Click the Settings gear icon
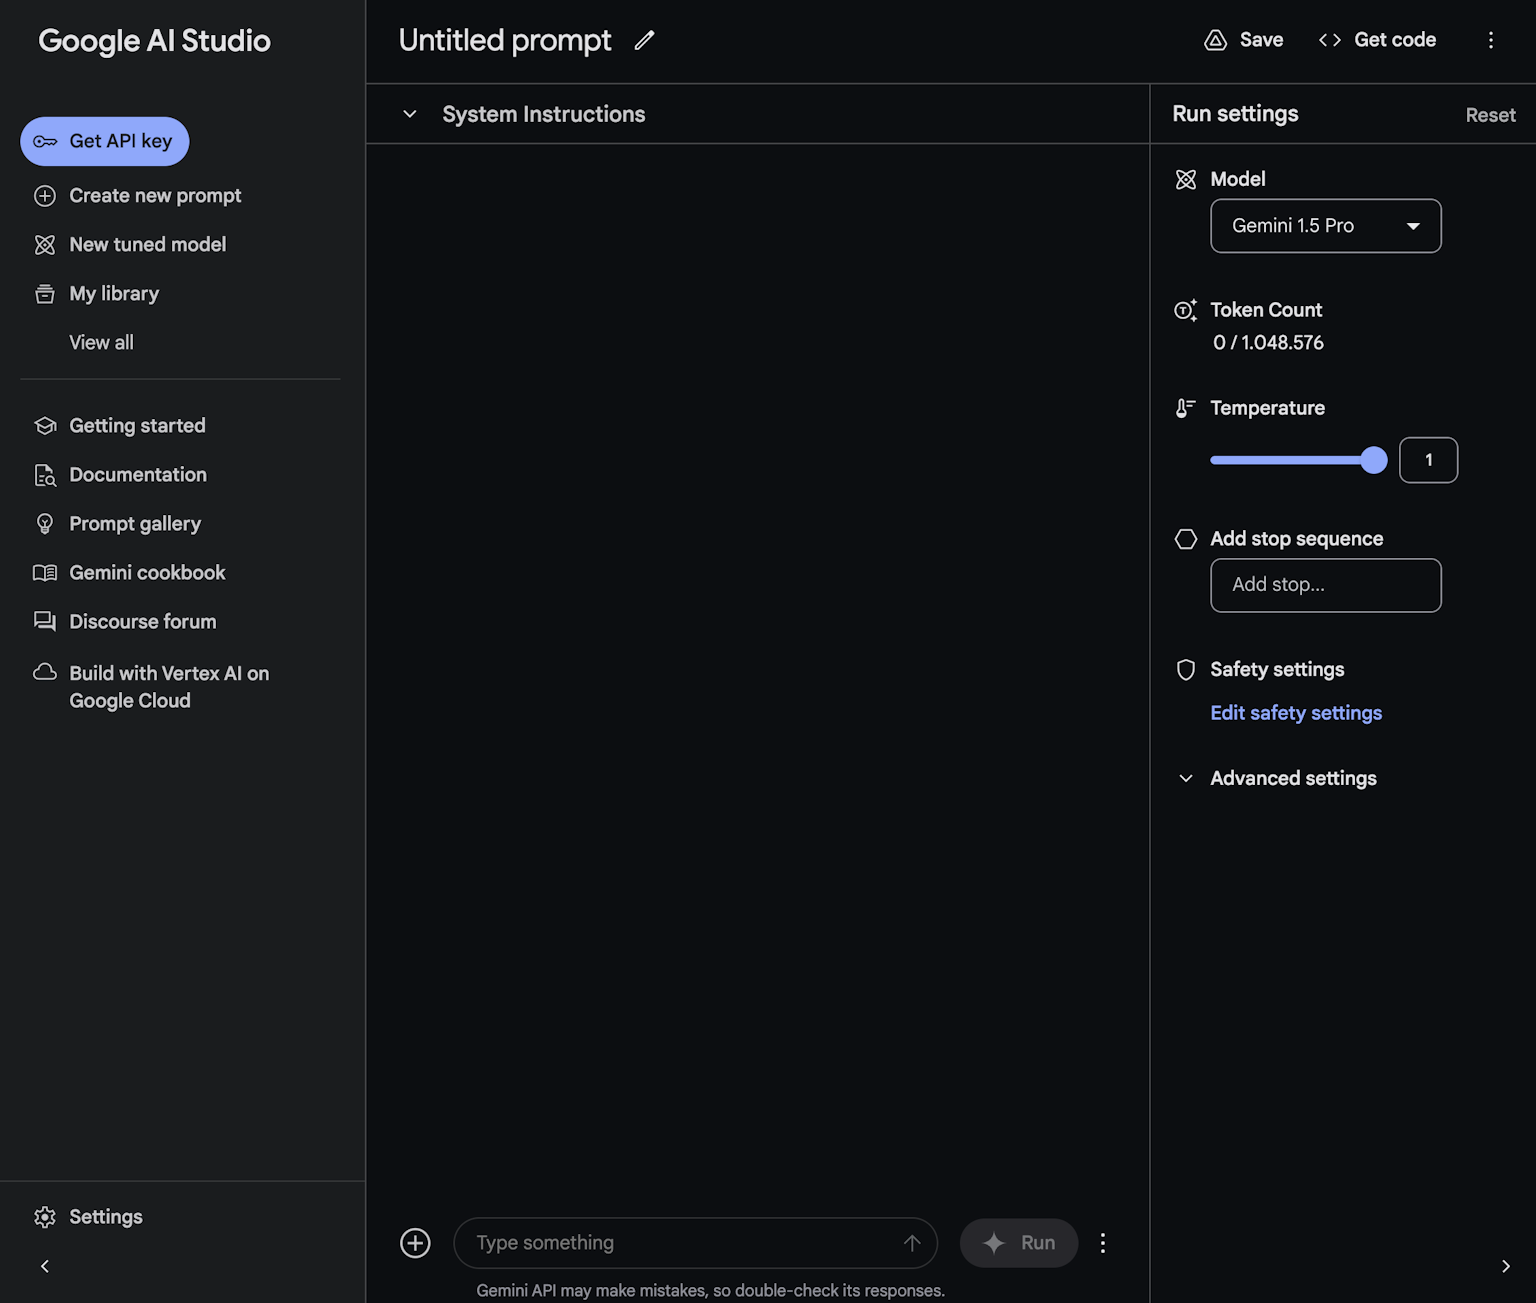This screenshot has height=1303, width=1536. click(45, 1217)
